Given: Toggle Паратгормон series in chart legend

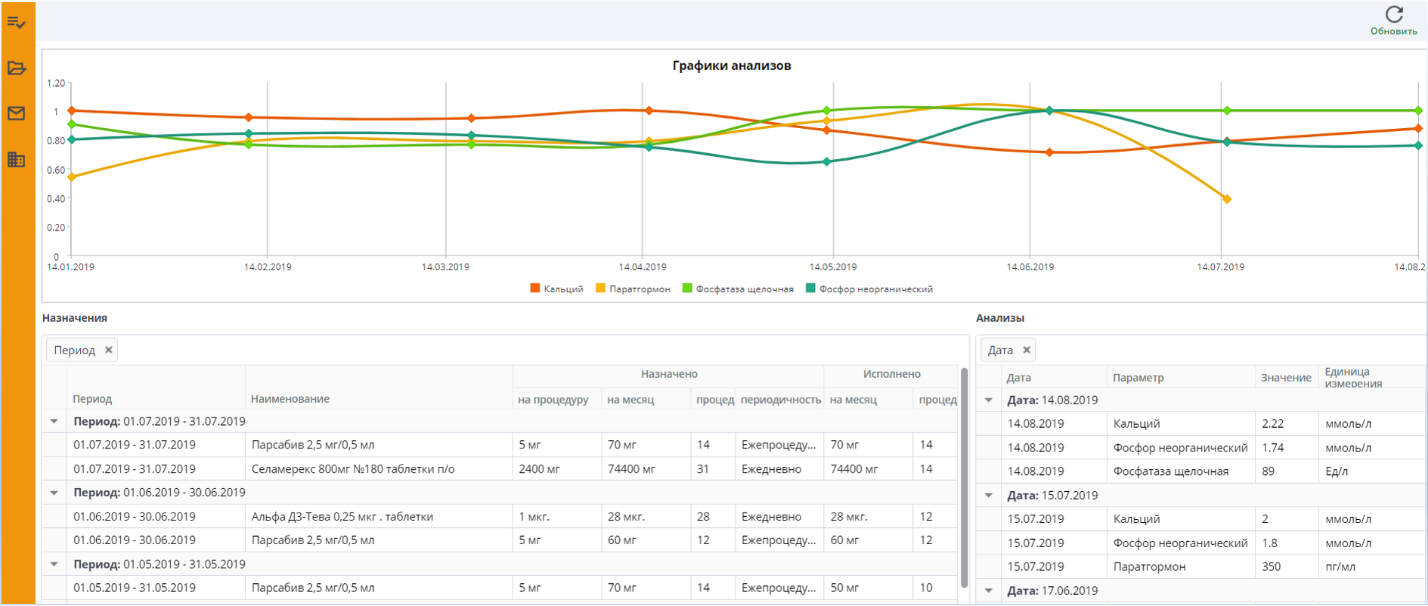Looking at the screenshot, I should [x=632, y=289].
